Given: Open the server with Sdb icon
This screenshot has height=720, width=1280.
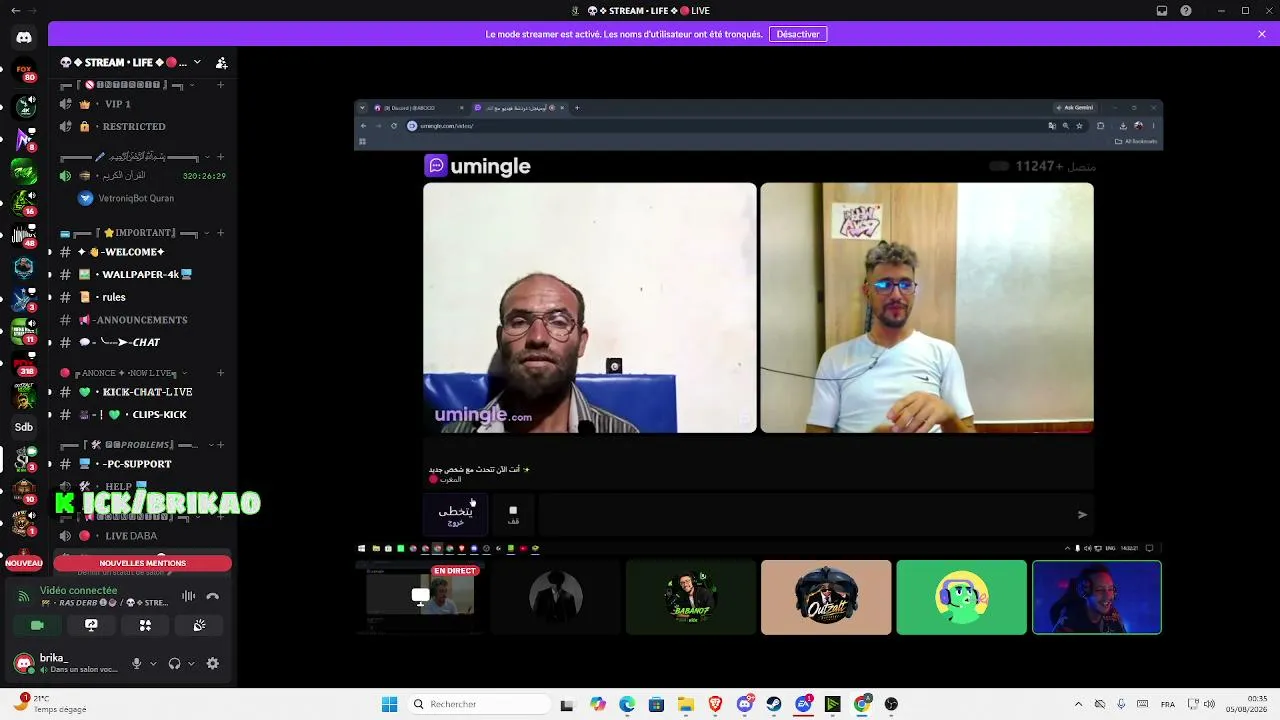Looking at the screenshot, I should point(24,427).
